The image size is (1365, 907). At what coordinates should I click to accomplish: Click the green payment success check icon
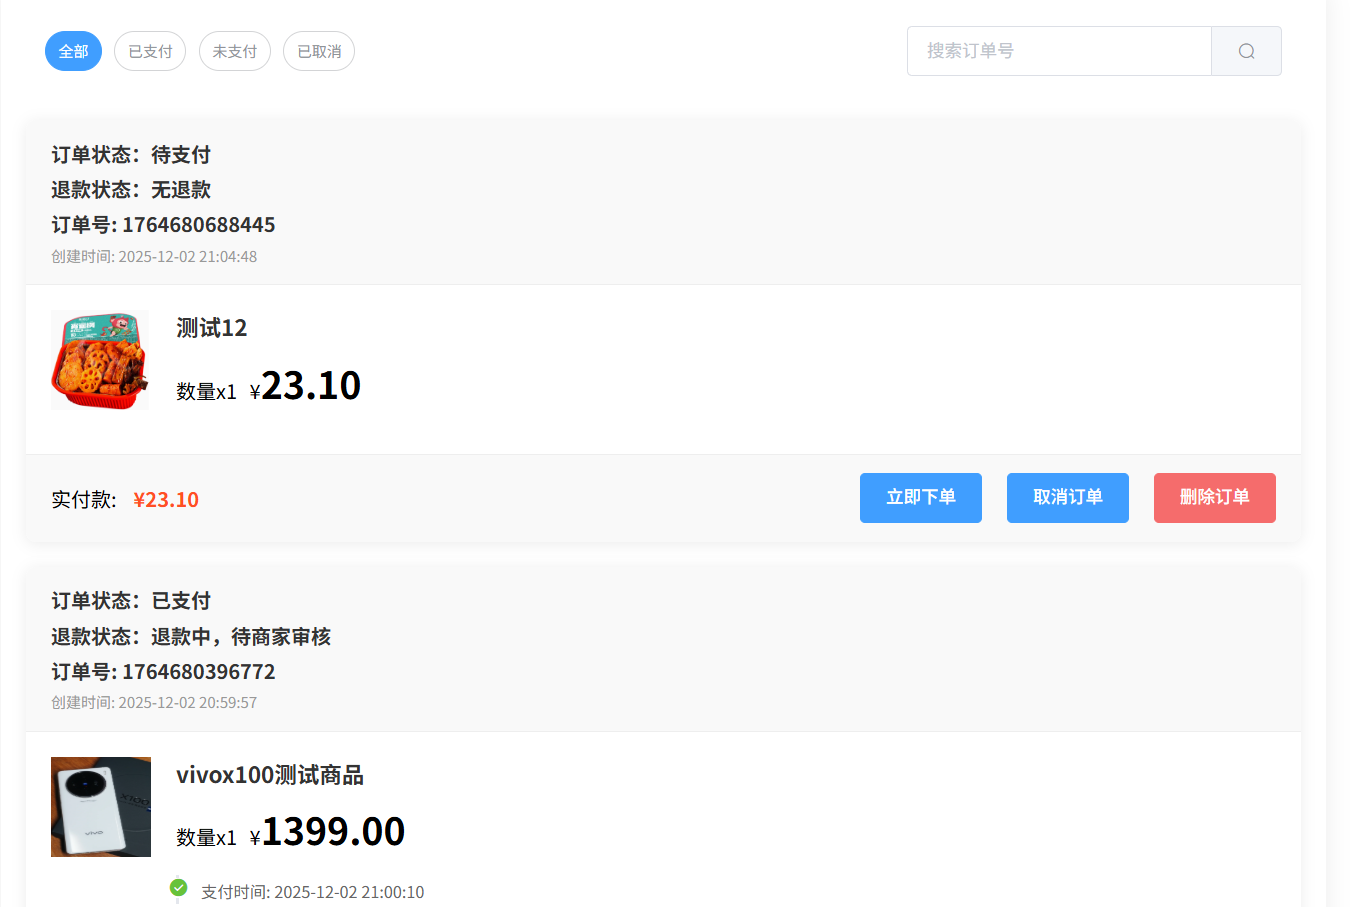(x=179, y=887)
